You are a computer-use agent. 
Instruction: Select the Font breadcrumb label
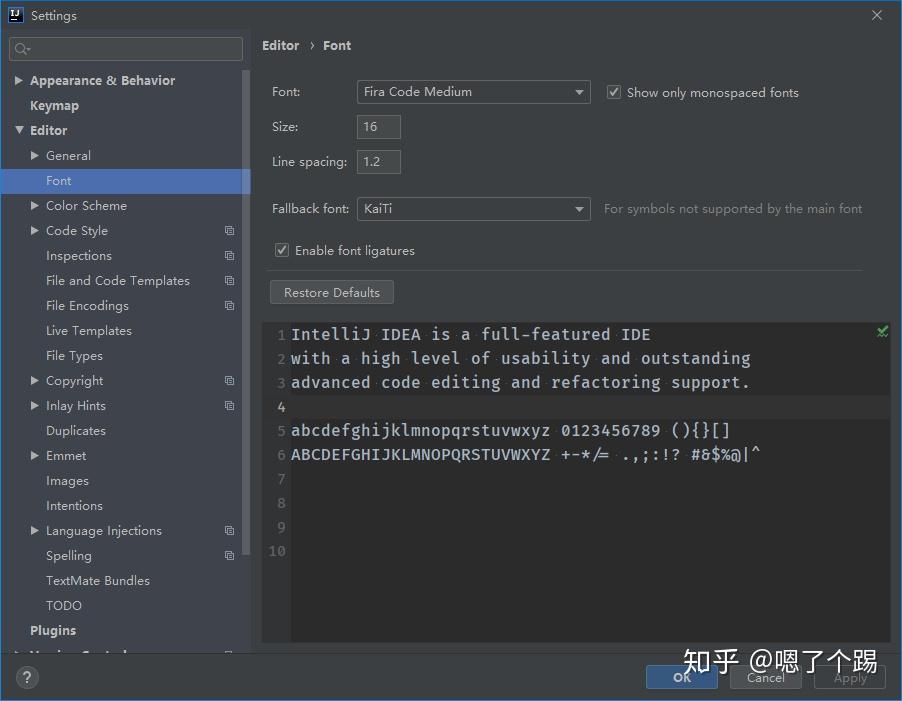point(337,45)
